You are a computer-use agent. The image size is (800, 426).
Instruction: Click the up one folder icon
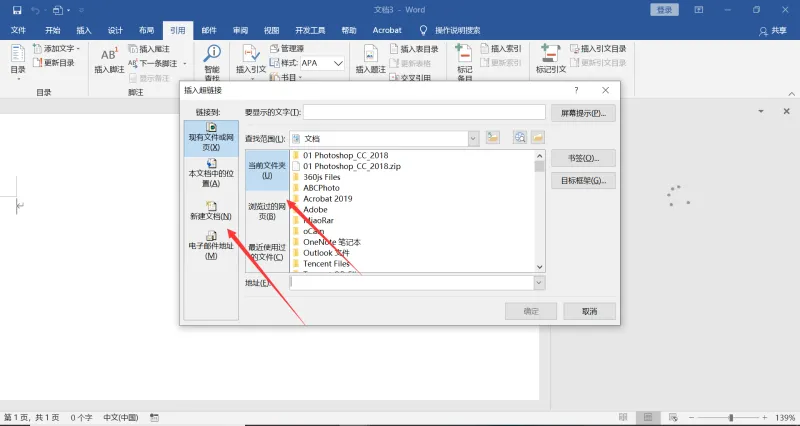pos(492,138)
